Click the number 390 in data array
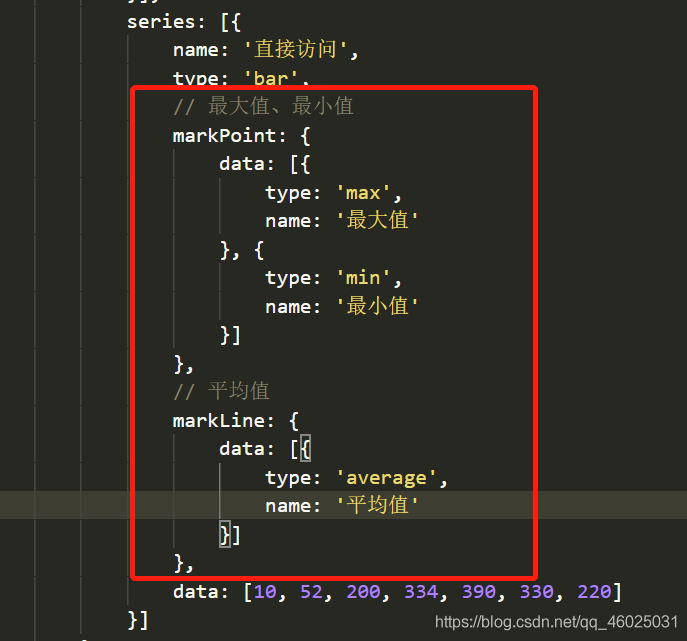Viewport: 687px width, 641px height. click(x=479, y=592)
